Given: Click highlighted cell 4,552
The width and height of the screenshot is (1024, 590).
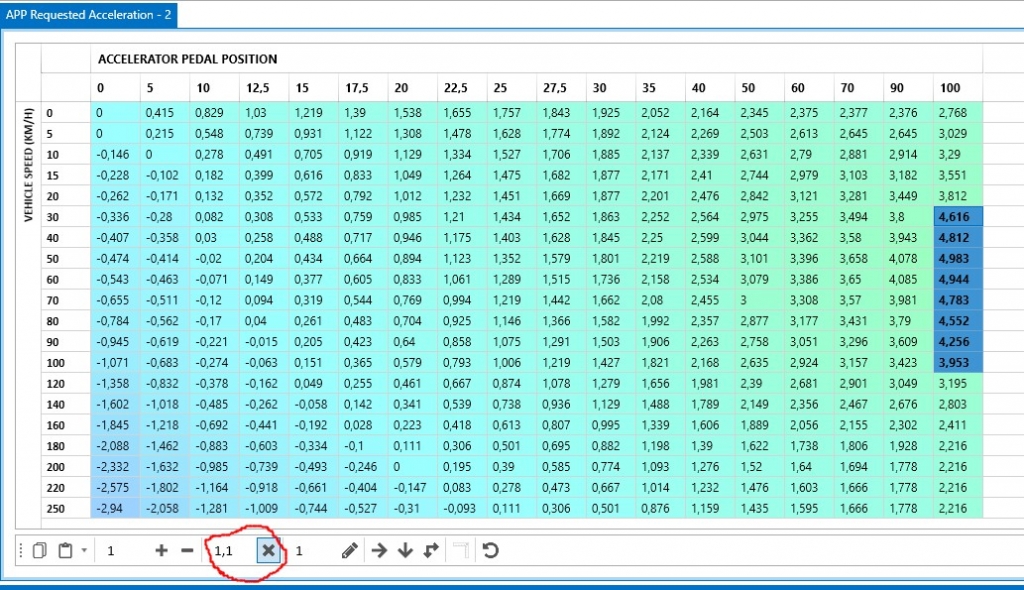Looking at the screenshot, I should point(957,321).
